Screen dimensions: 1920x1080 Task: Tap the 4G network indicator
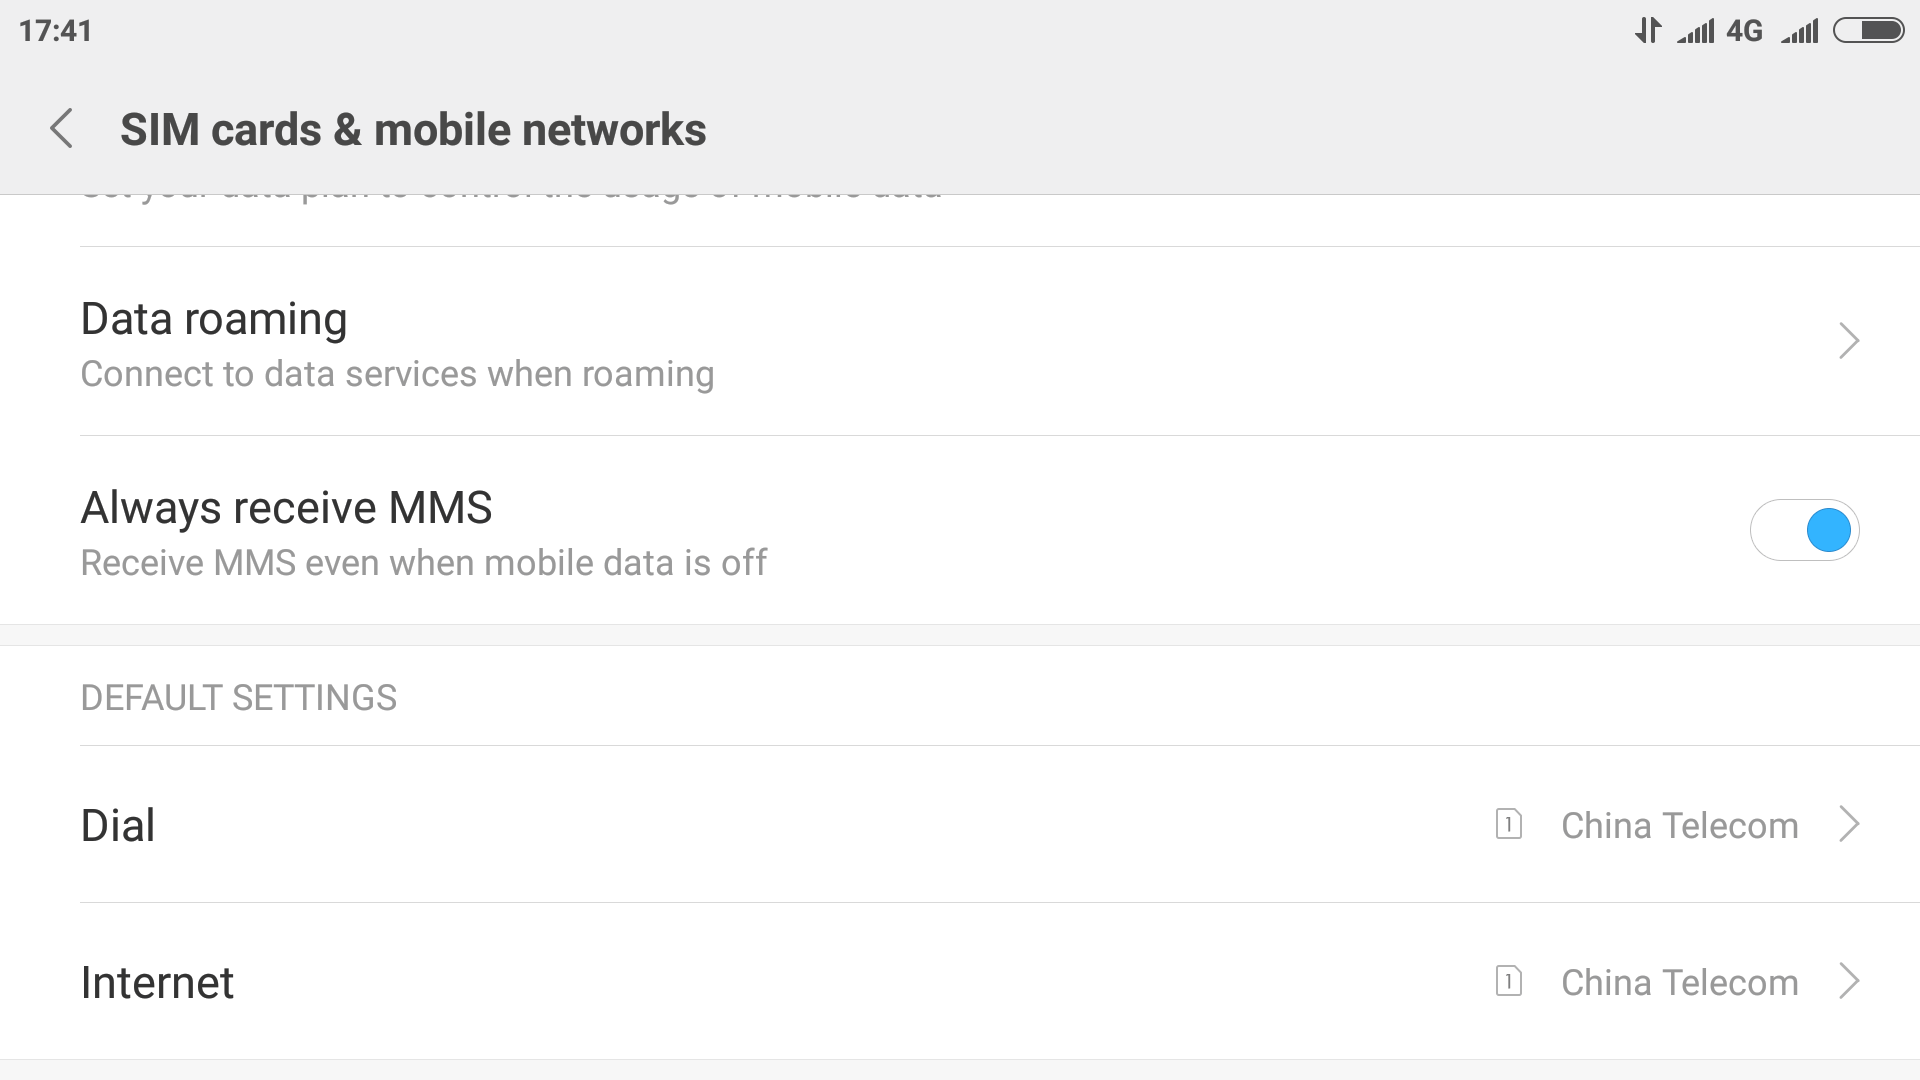coord(1744,31)
